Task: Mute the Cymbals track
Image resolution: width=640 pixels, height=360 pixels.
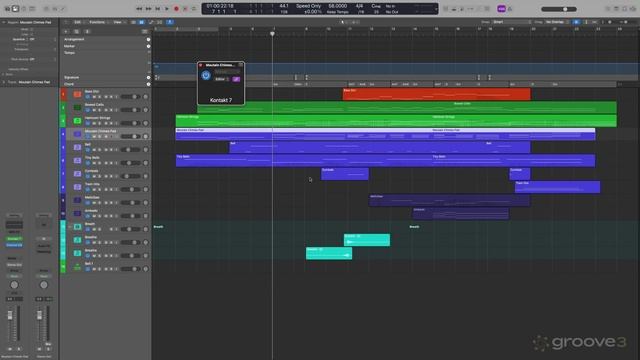Action: pyautogui.click(x=94, y=176)
